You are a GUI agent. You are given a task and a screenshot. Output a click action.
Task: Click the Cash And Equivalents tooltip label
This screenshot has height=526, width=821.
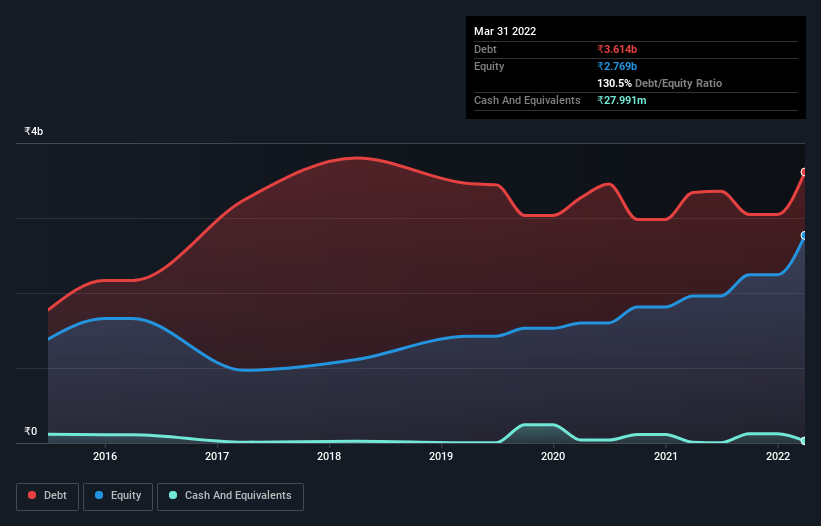tap(527, 100)
